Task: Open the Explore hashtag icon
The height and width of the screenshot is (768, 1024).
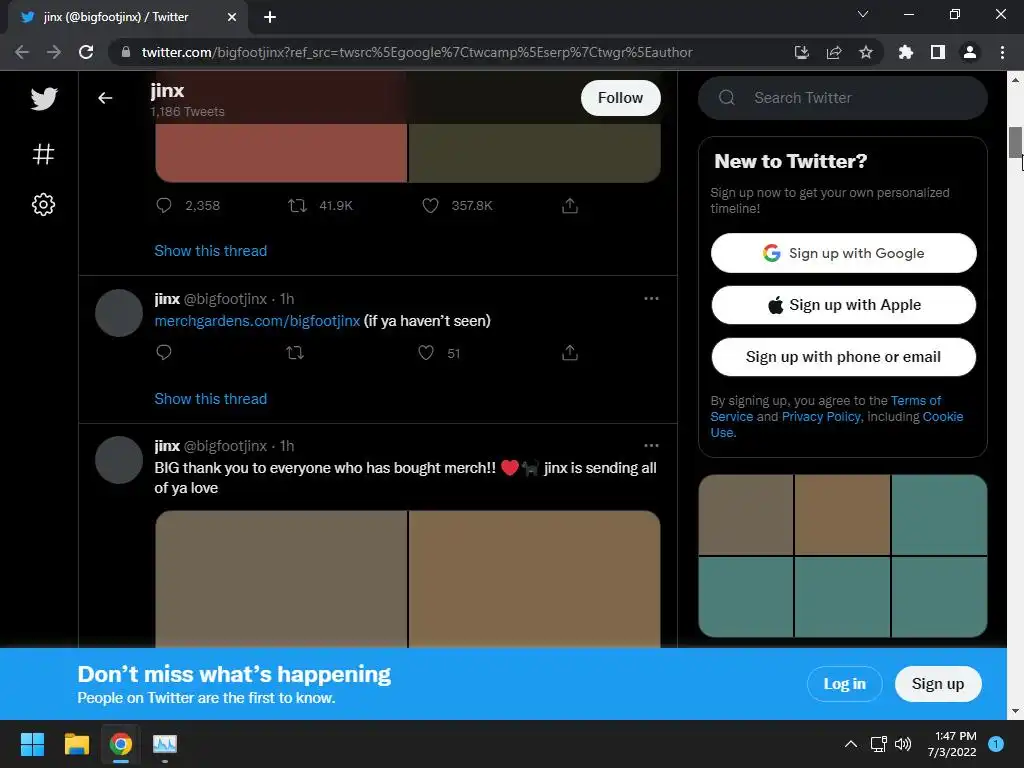Action: (44, 154)
